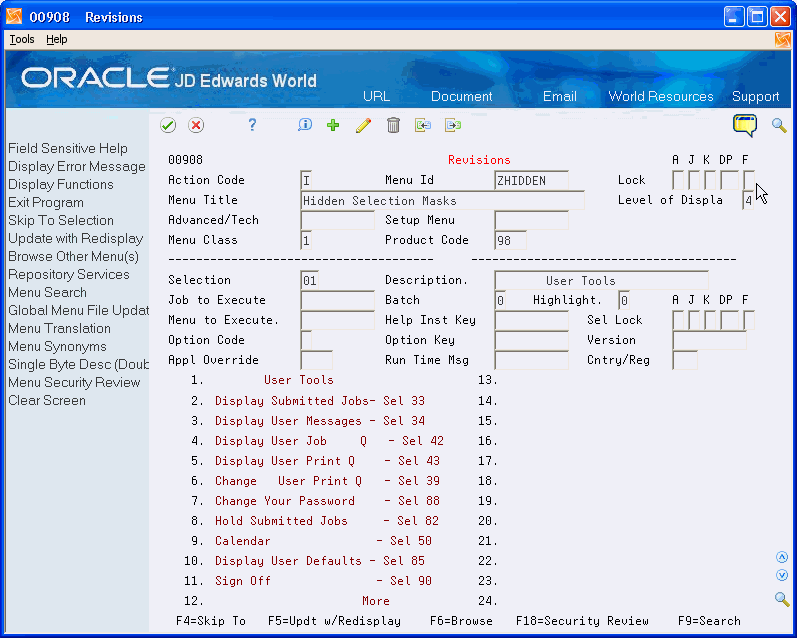
Task: Select Exit Program
Action: pyautogui.click(x=46, y=203)
